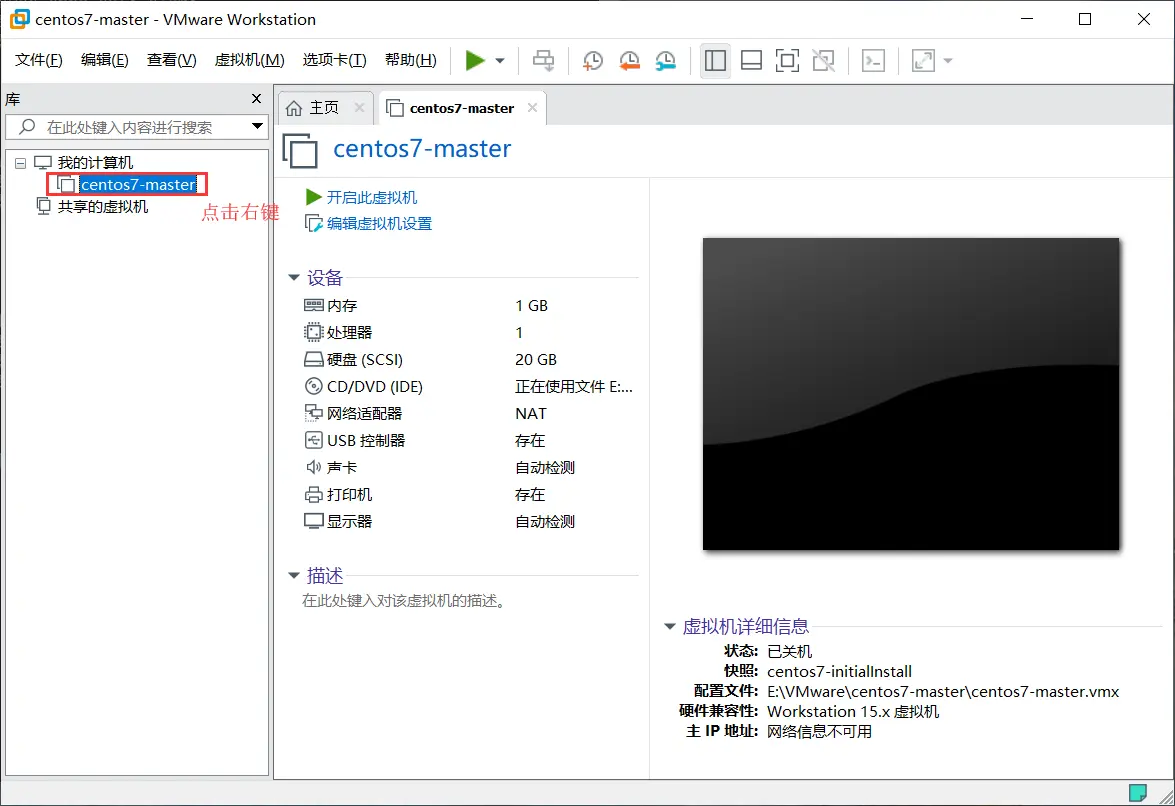The image size is (1175, 806).
Task: Click the 已关机 status value
Action: pyautogui.click(x=789, y=651)
